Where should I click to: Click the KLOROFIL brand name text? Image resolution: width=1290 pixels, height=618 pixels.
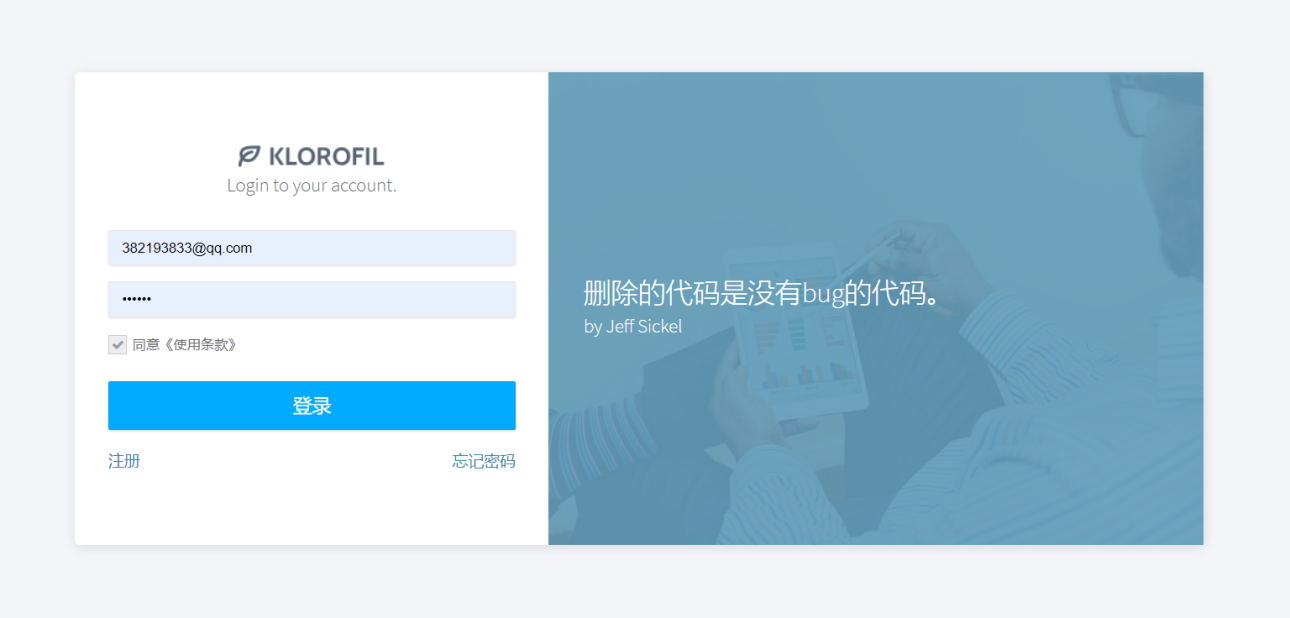coord(326,156)
